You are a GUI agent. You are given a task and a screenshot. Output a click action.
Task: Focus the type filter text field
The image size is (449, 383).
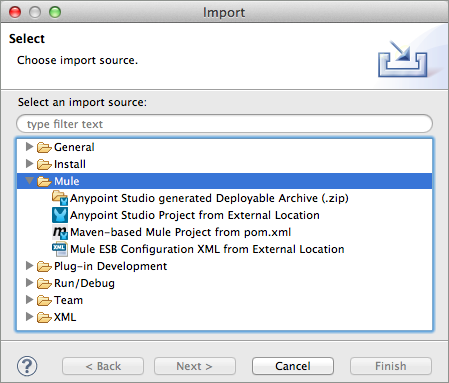point(224,124)
